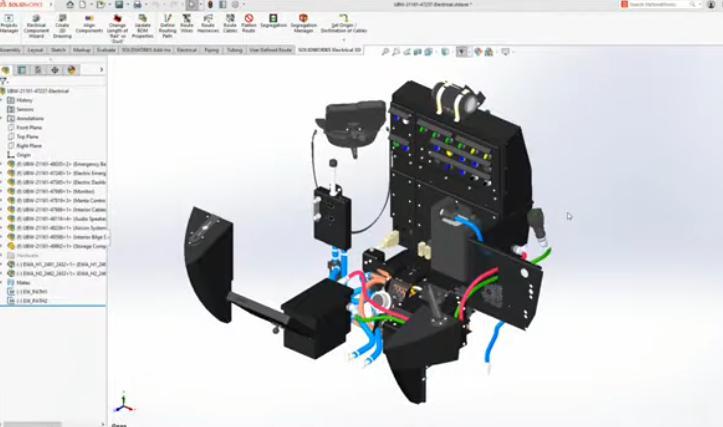Open the Markup ribbon tab
Image resolution: width=723 pixels, height=427 pixels.
(82, 50)
